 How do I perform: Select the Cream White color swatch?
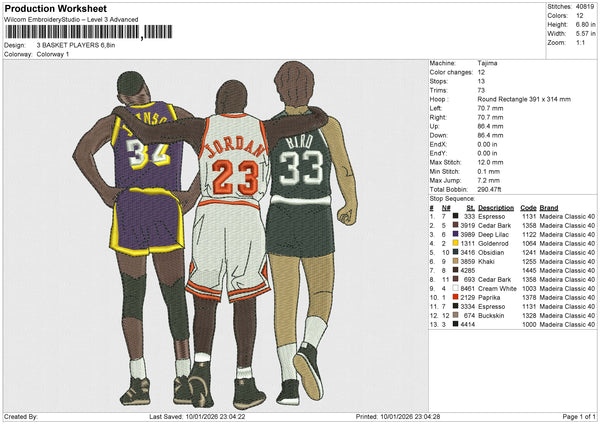click(455, 289)
